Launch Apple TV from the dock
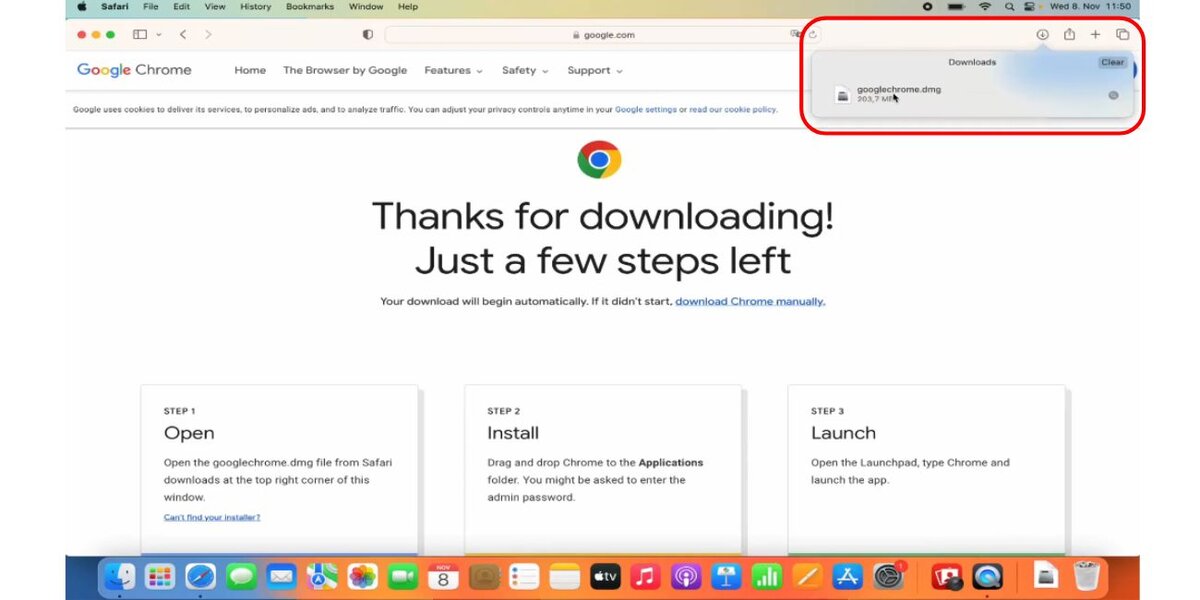The image size is (1200, 600). pos(605,576)
